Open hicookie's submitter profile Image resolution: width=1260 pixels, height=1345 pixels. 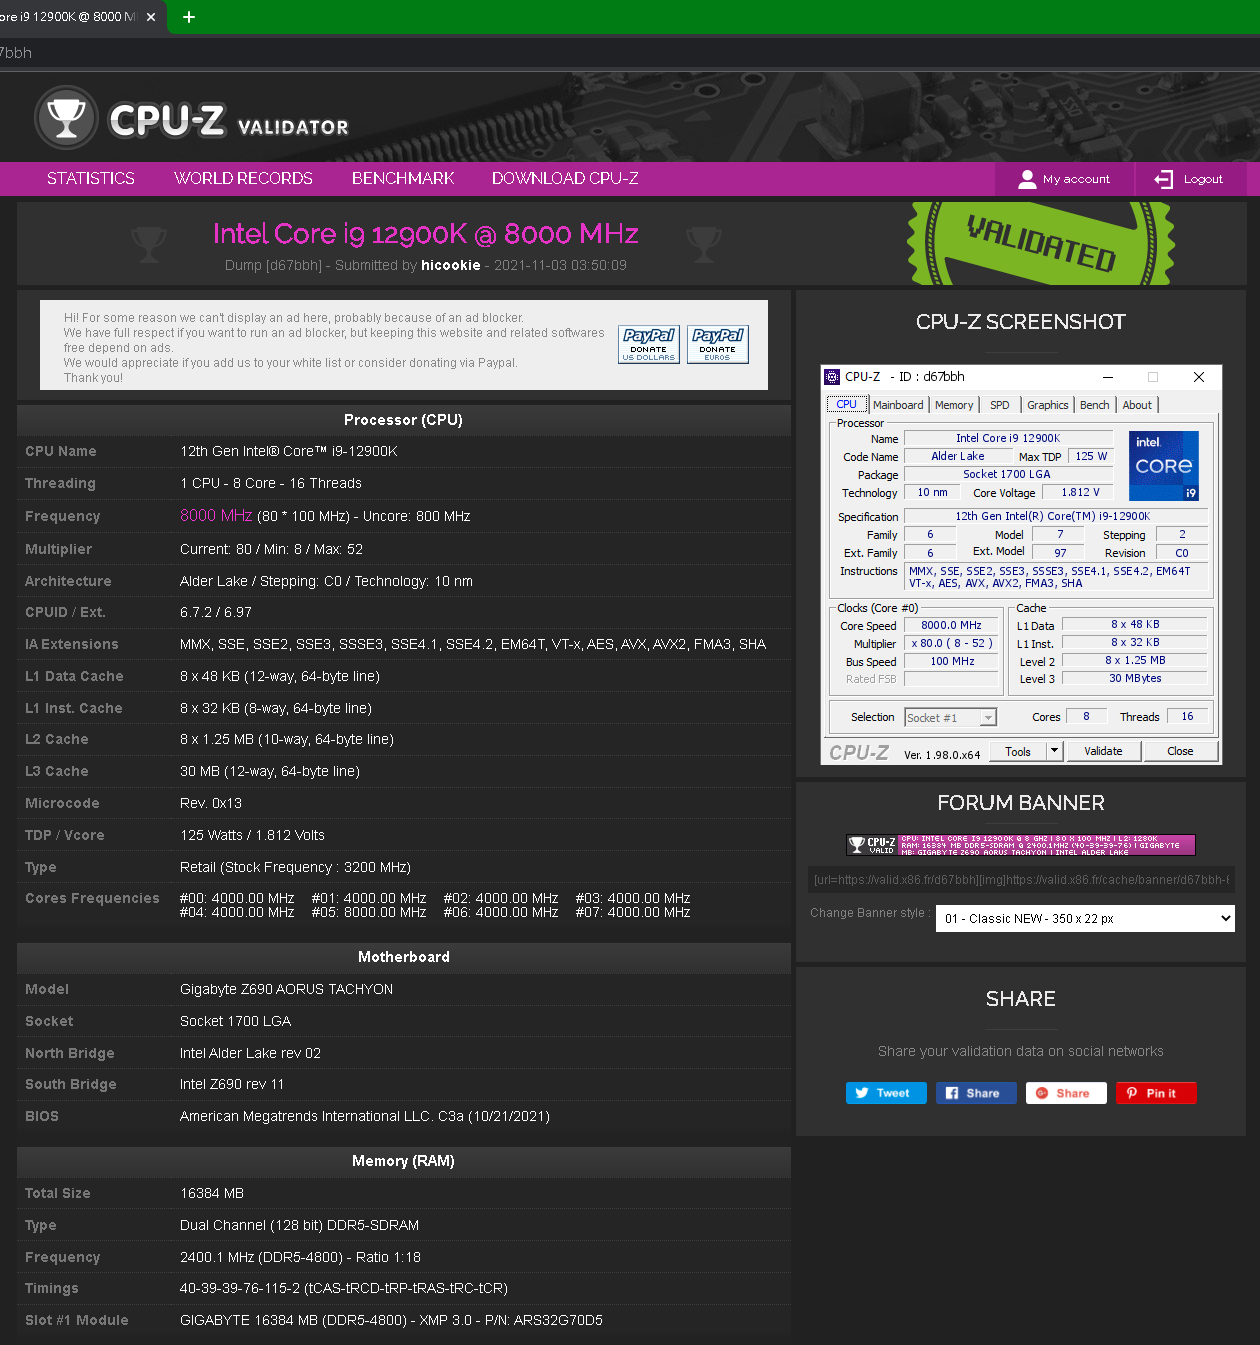(x=451, y=265)
